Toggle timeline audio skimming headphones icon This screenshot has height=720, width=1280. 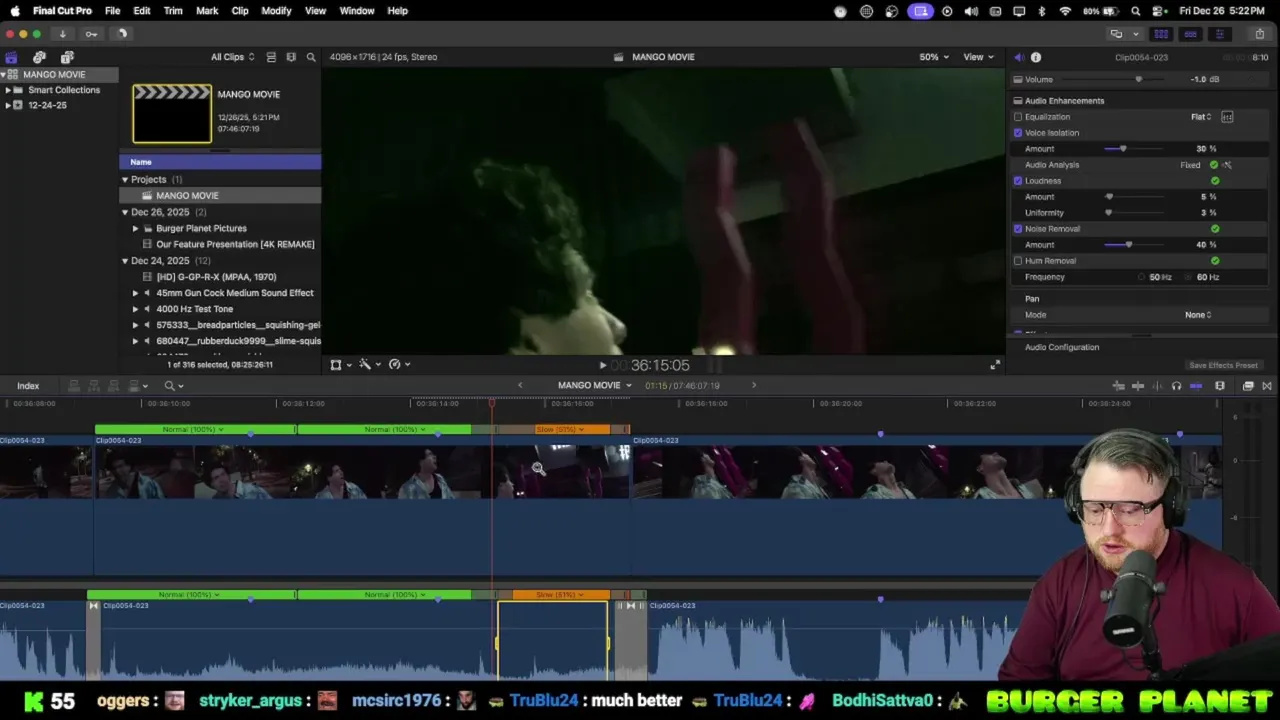pyautogui.click(x=1176, y=386)
